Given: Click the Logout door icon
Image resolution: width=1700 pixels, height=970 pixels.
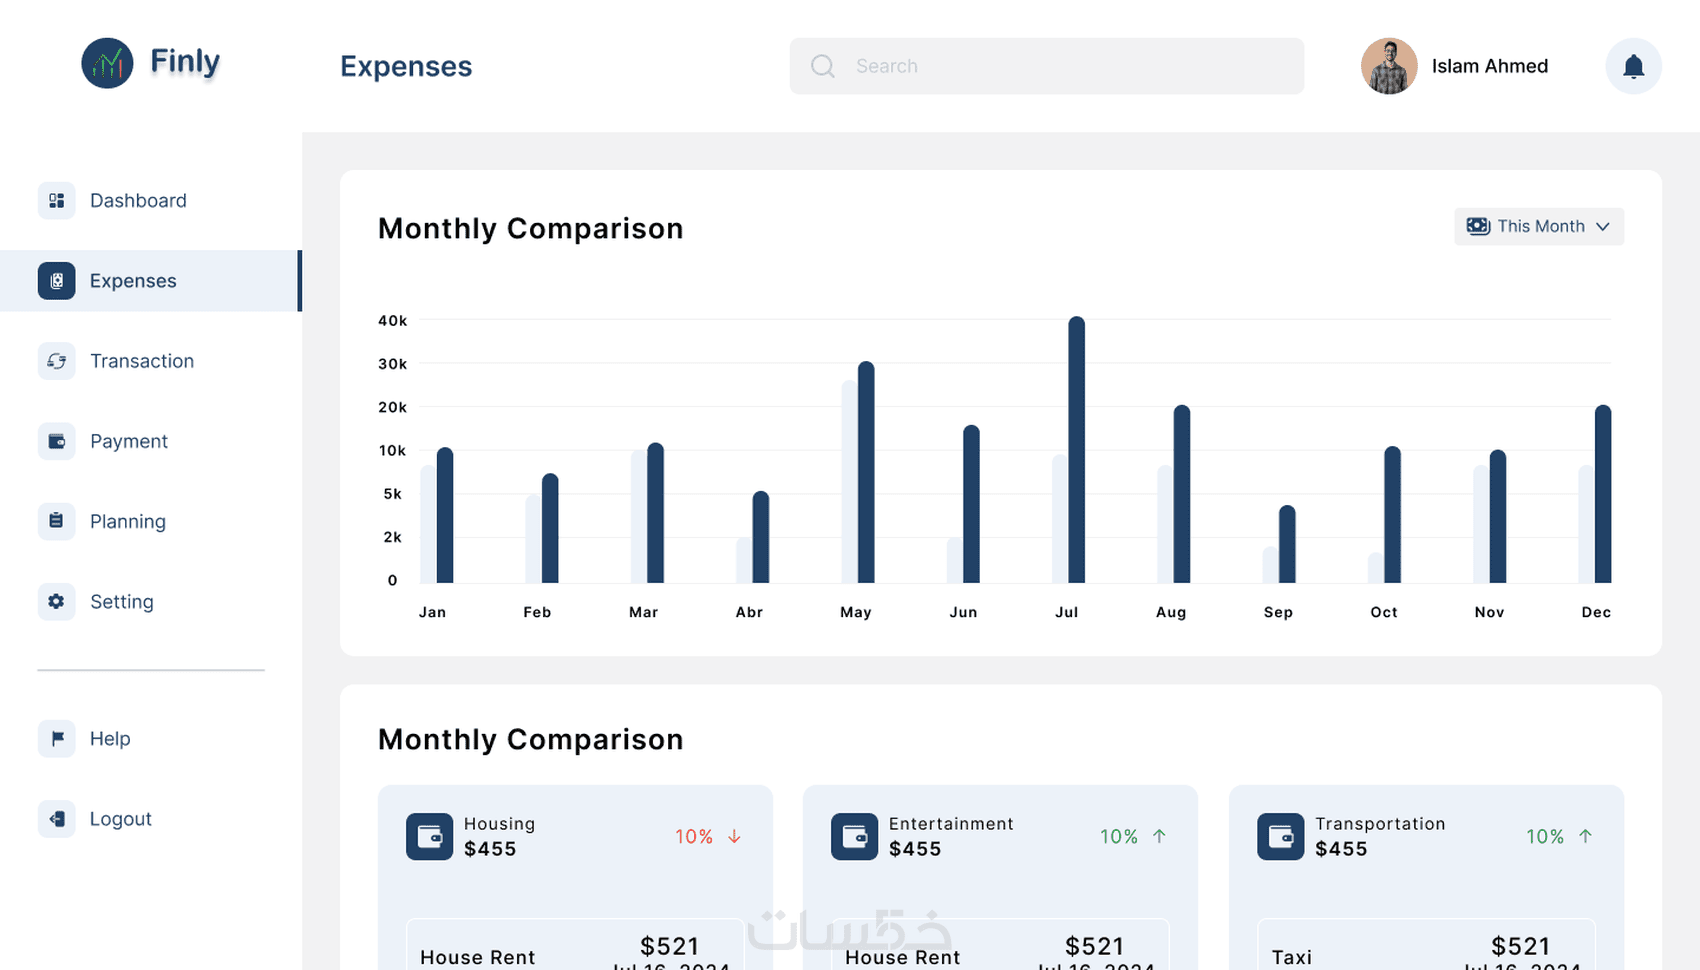Looking at the screenshot, I should point(56,819).
